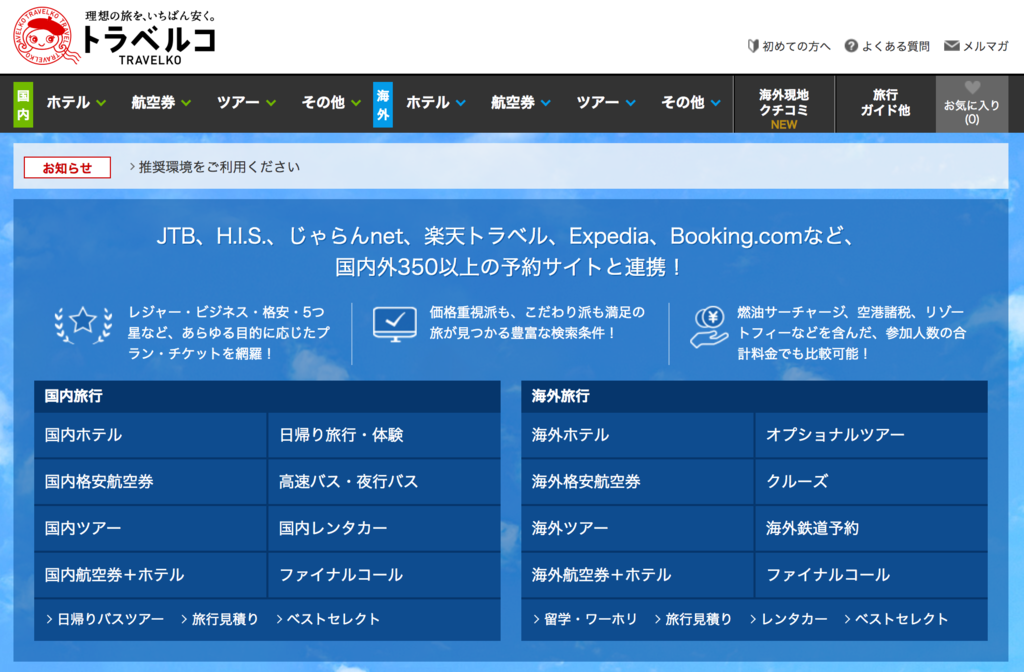
Task: Open お気に入り (0) favorites
Action: point(972,104)
